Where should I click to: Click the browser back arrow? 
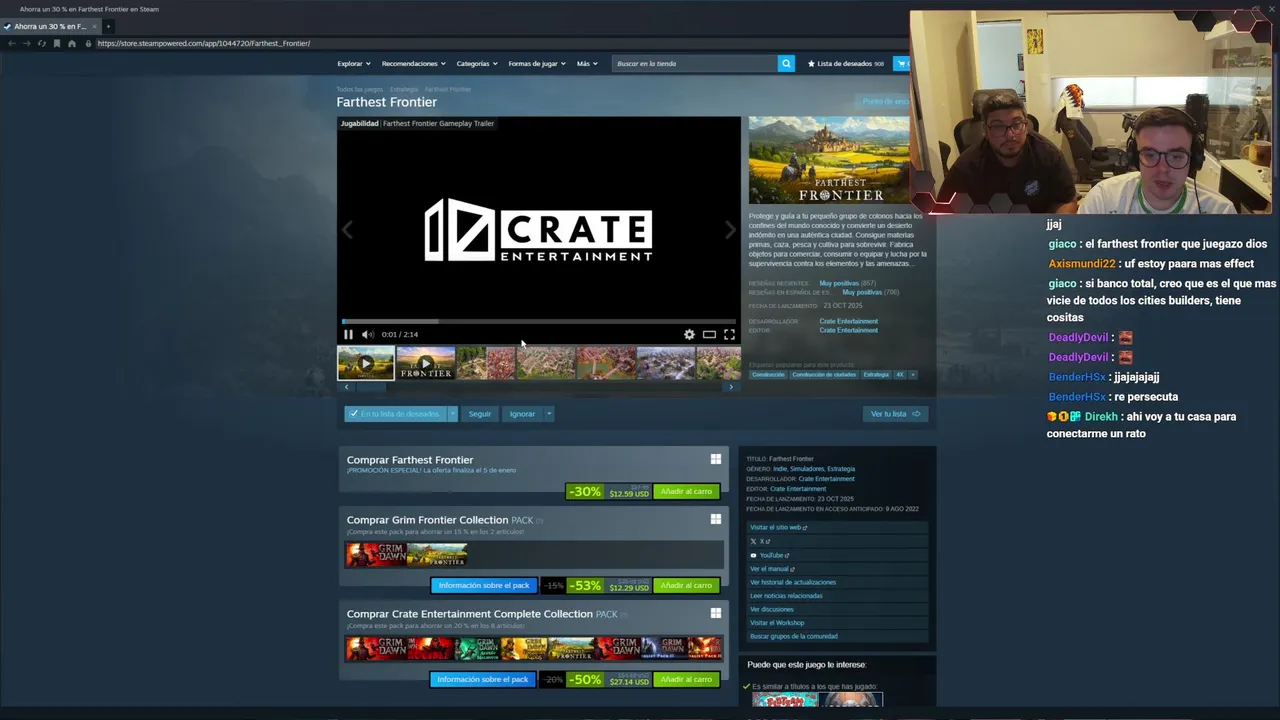click(x=11, y=43)
